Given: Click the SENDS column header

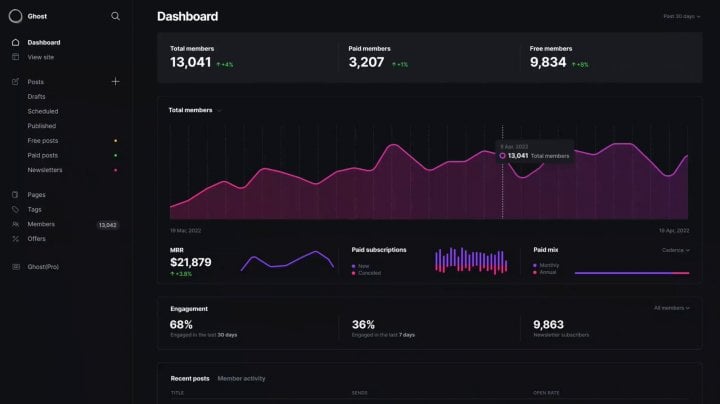Looking at the screenshot, I should pos(360,393).
